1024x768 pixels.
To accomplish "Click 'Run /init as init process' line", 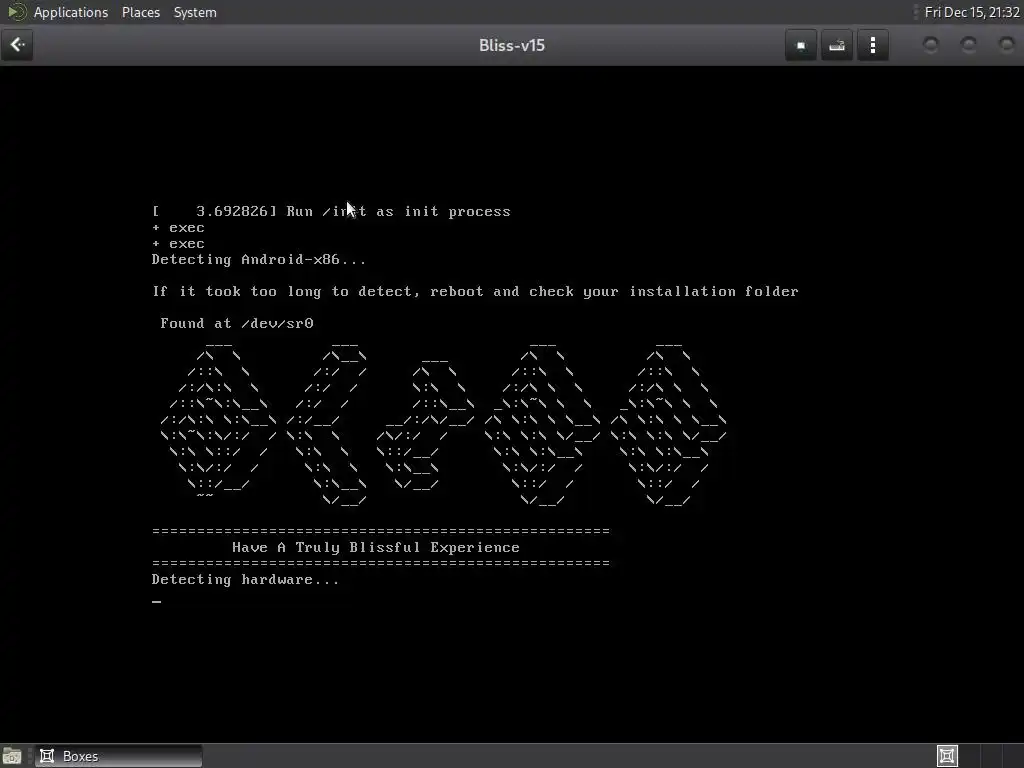I will [331, 212].
